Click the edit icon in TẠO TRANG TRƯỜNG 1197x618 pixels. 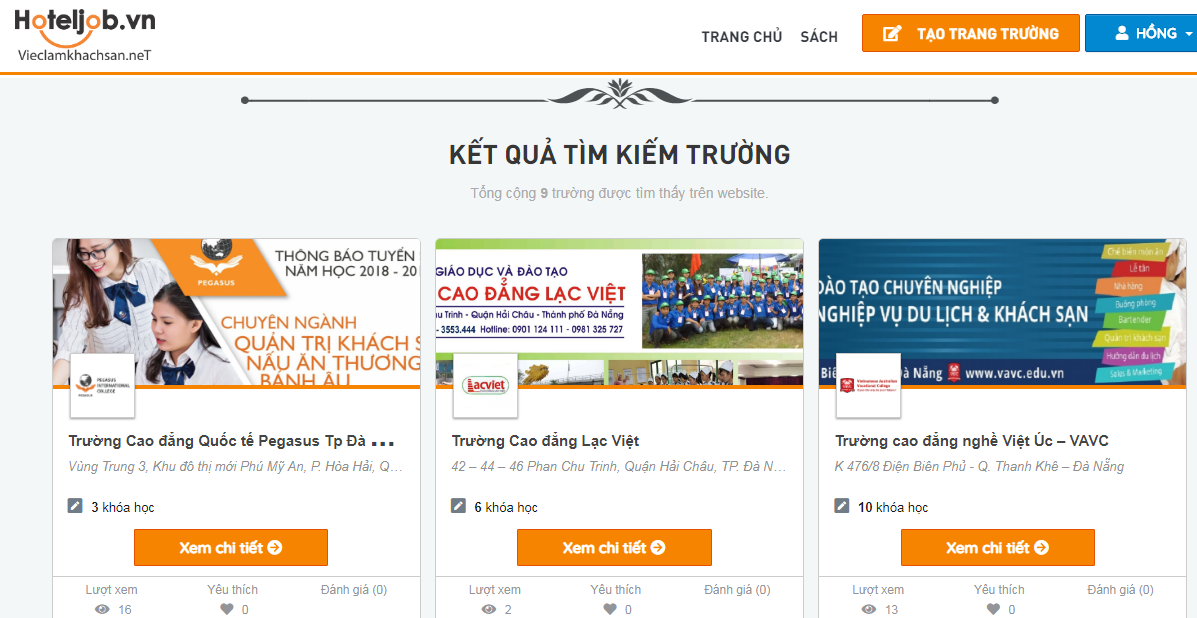click(892, 34)
